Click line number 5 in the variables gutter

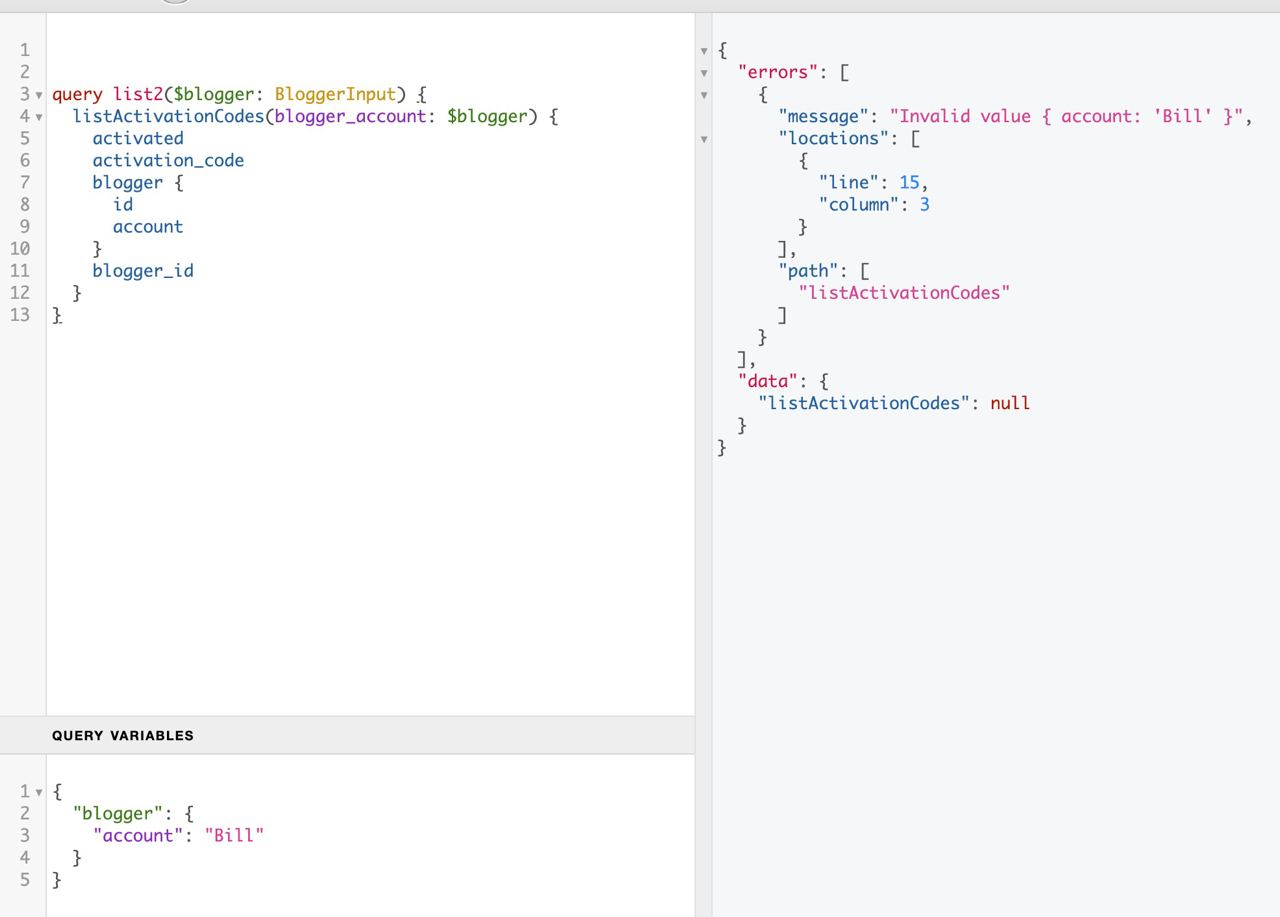tap(24, 879)
